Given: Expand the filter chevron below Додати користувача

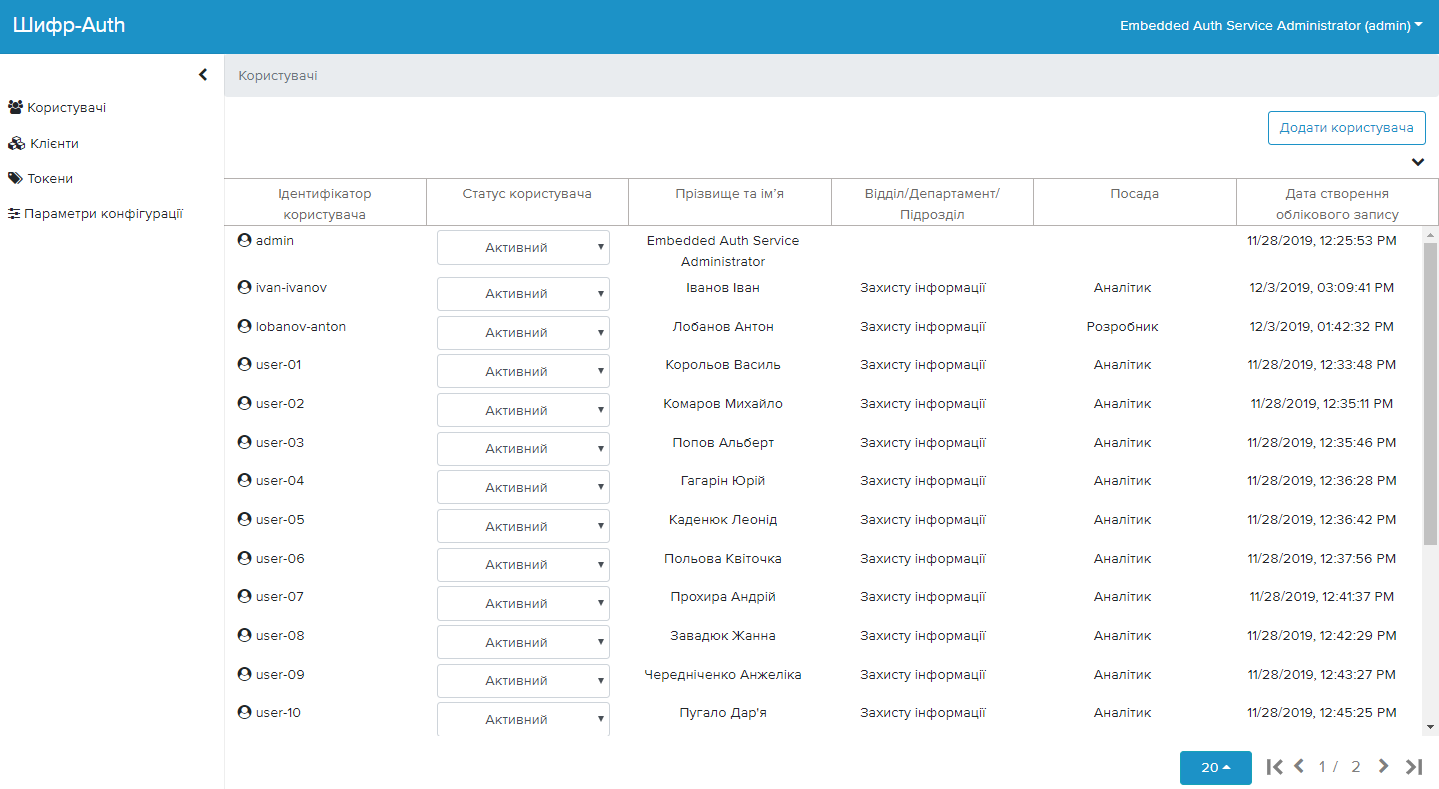Looking at the screenshot, I should pos(1417,161).
